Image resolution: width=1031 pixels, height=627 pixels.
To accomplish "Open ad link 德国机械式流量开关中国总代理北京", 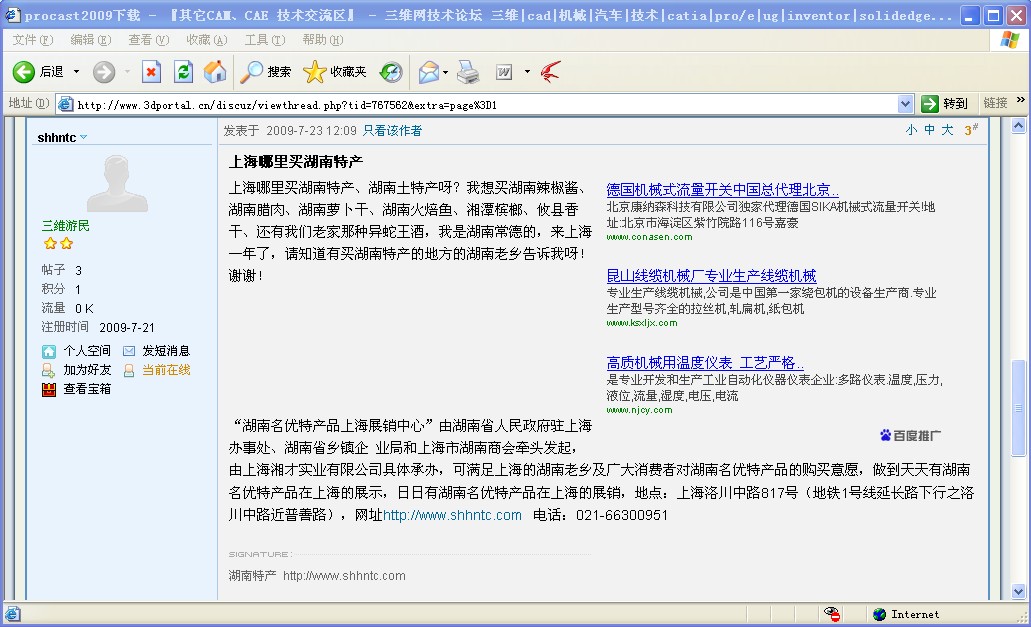I will [722, 190].
